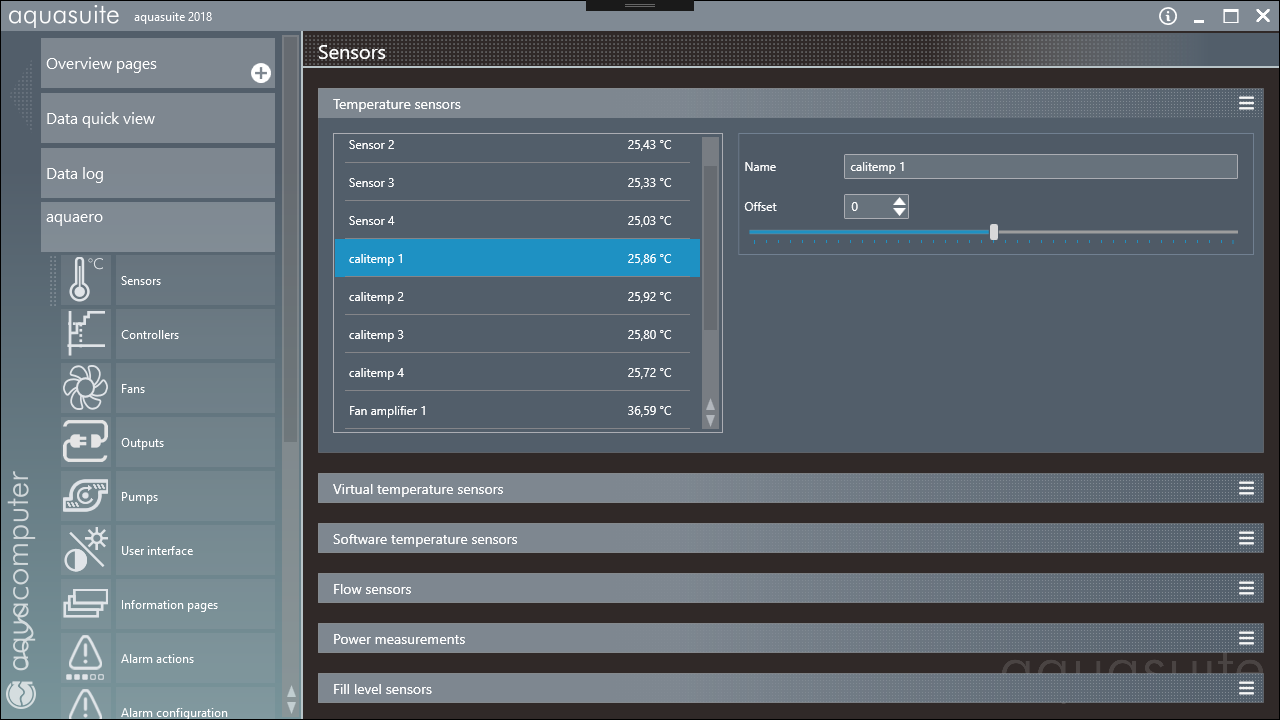Image resolution: width=1280 pixels, height=720 pixels.
Task: Open the Alarm actions warning icon
Action: click(x=86, y=658)
